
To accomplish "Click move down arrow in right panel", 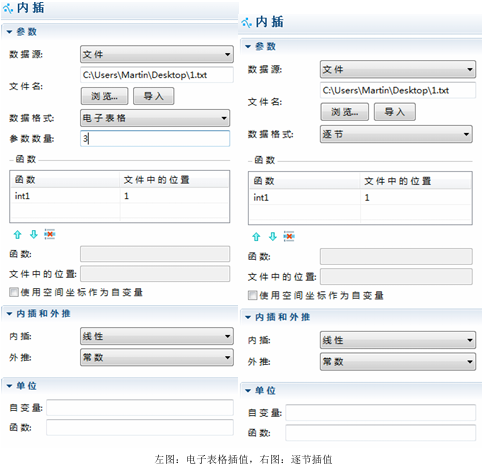I will [x=273, y=237].
